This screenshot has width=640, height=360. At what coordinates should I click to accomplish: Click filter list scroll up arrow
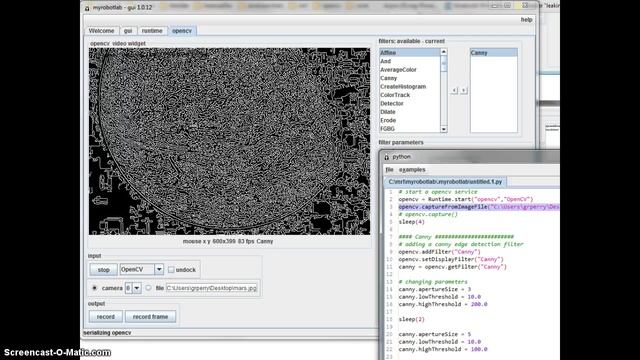click(x=444, y=52)
